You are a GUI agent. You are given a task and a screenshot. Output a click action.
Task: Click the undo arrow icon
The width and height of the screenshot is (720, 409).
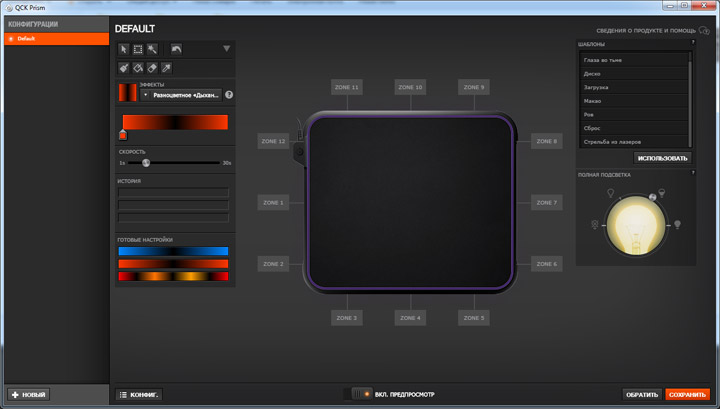pyautogui.click(x=176, y=49)
